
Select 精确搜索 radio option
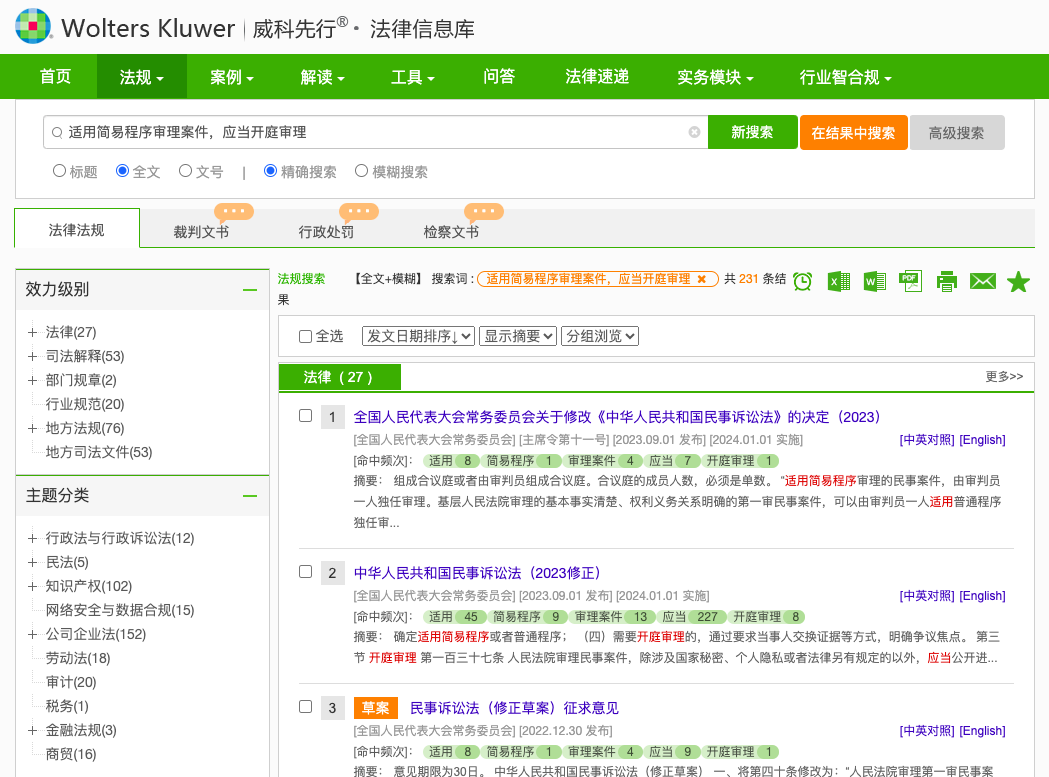tap(270, 171)
